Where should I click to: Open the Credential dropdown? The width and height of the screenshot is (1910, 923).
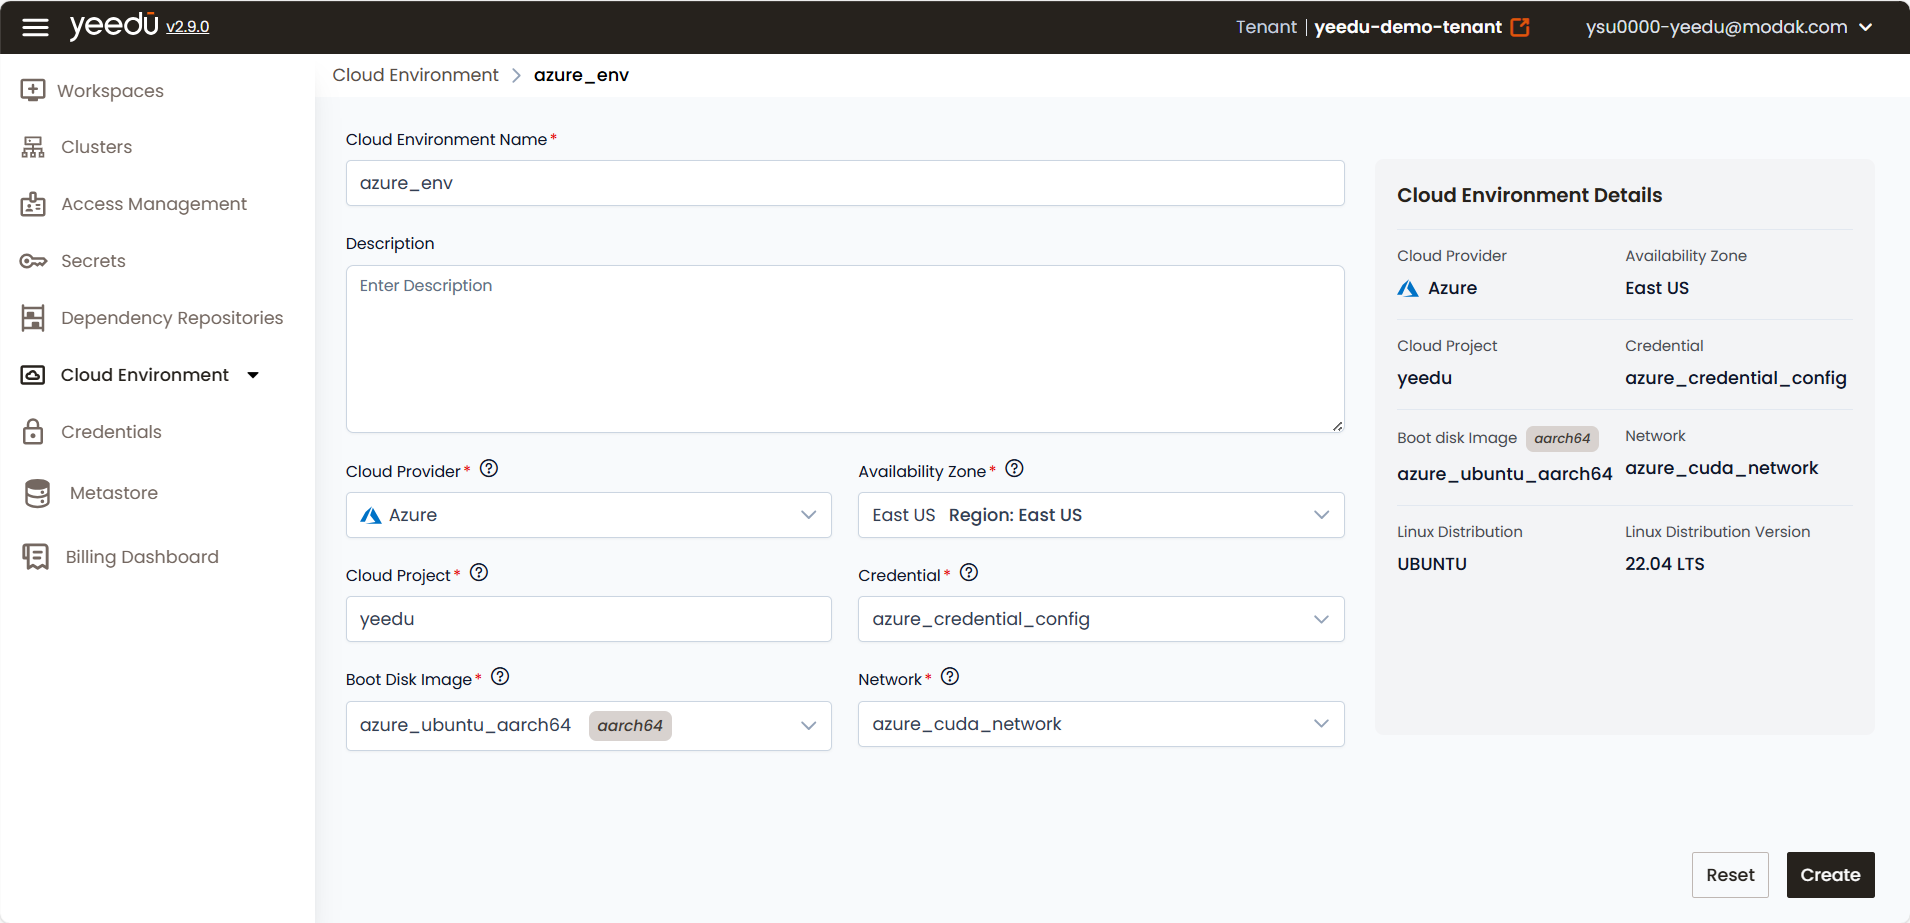(x=1101, y=619)
